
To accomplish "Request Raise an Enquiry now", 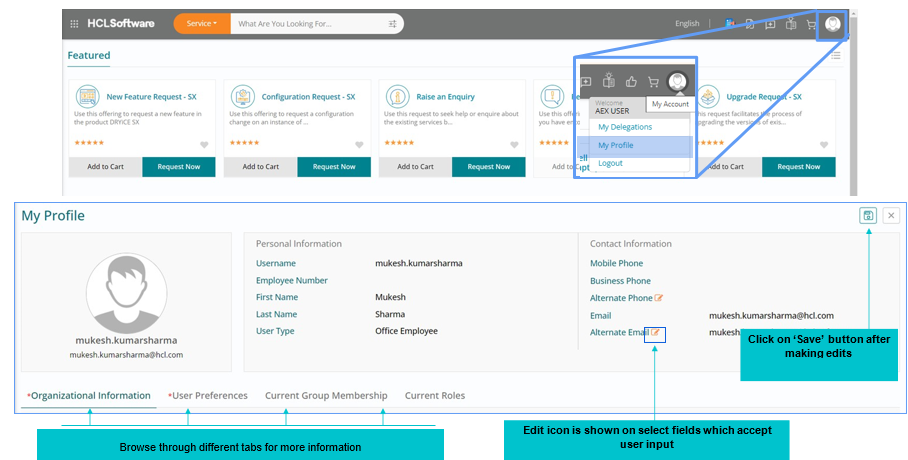I will (x=489, y=167).
